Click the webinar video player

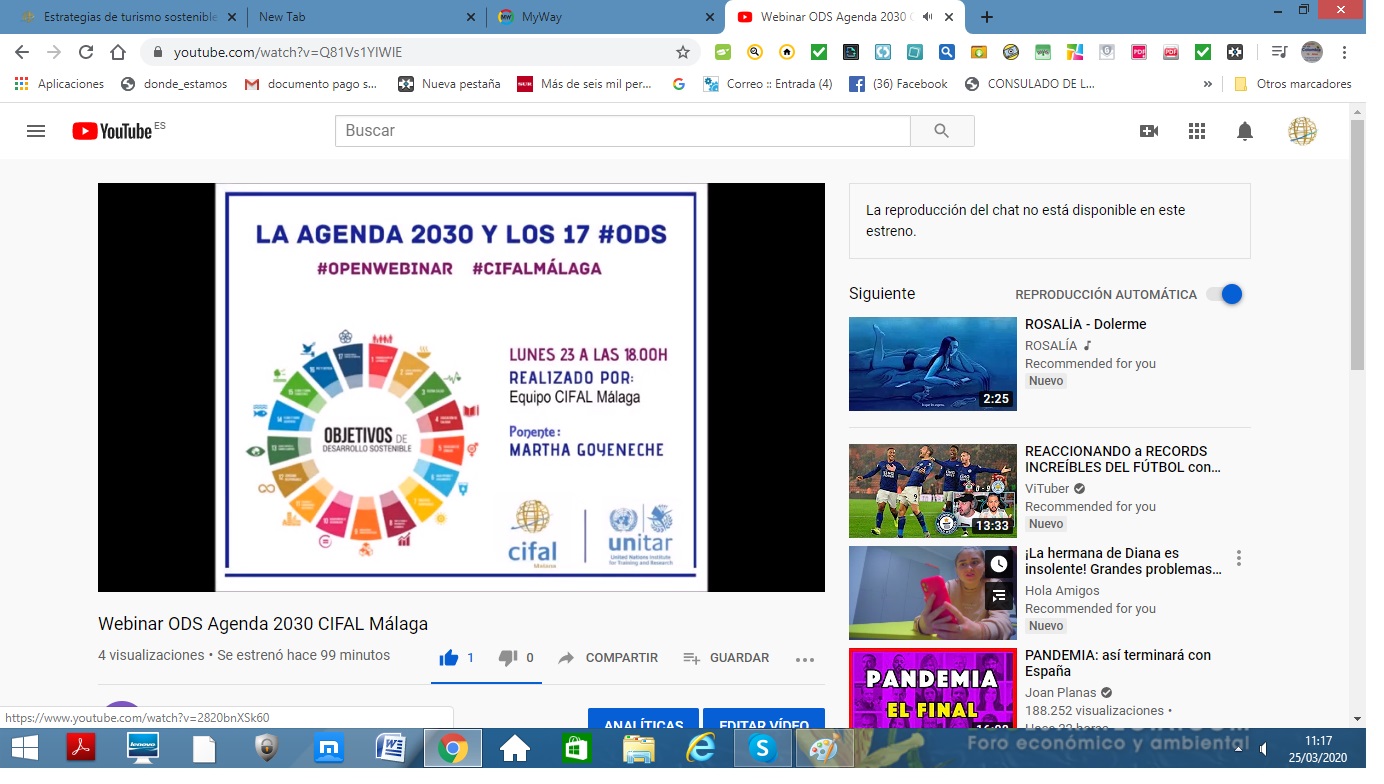(x=461, y=387)
